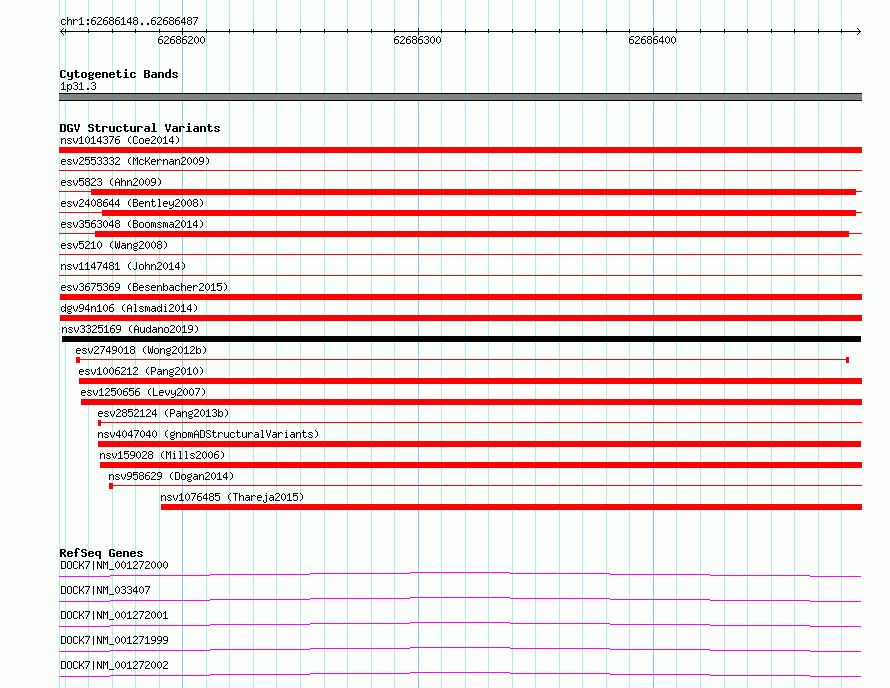Open the DGV Structural Variants track title
The height and width of the screenshot is (688, 890).
click(x=140, y=128)
